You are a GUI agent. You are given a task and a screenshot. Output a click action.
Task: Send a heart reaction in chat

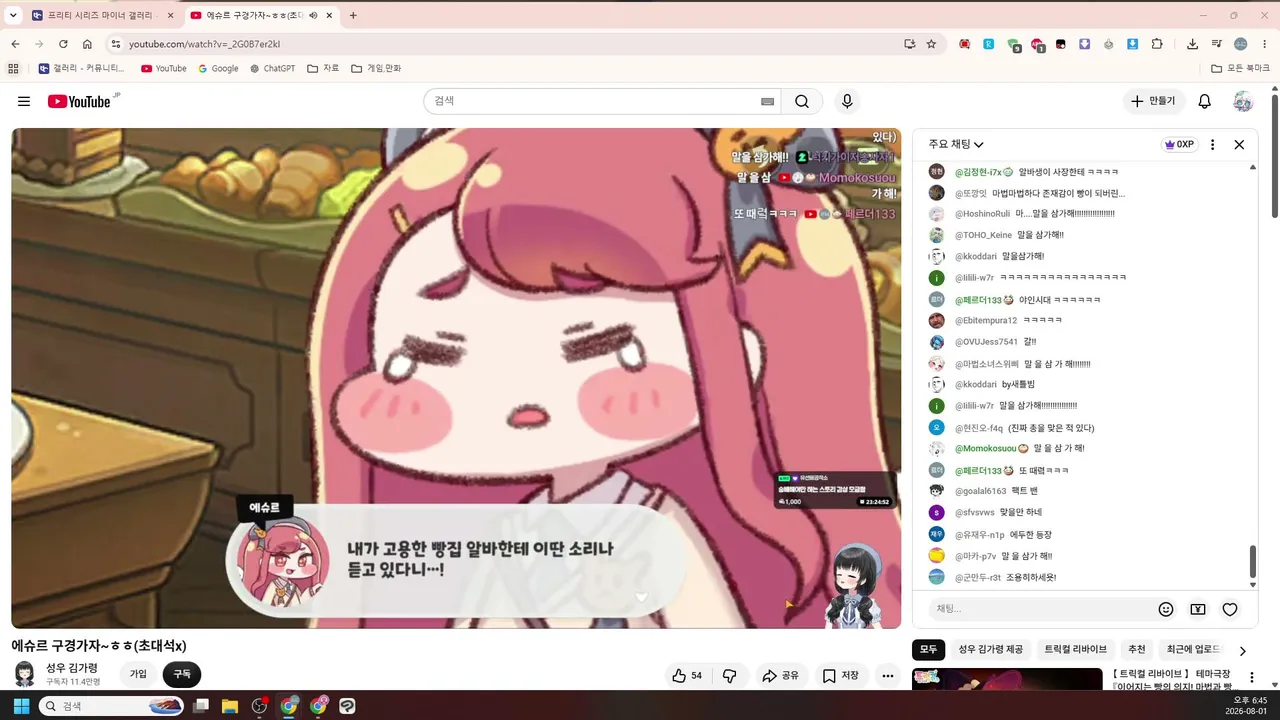coord(1230,609)
